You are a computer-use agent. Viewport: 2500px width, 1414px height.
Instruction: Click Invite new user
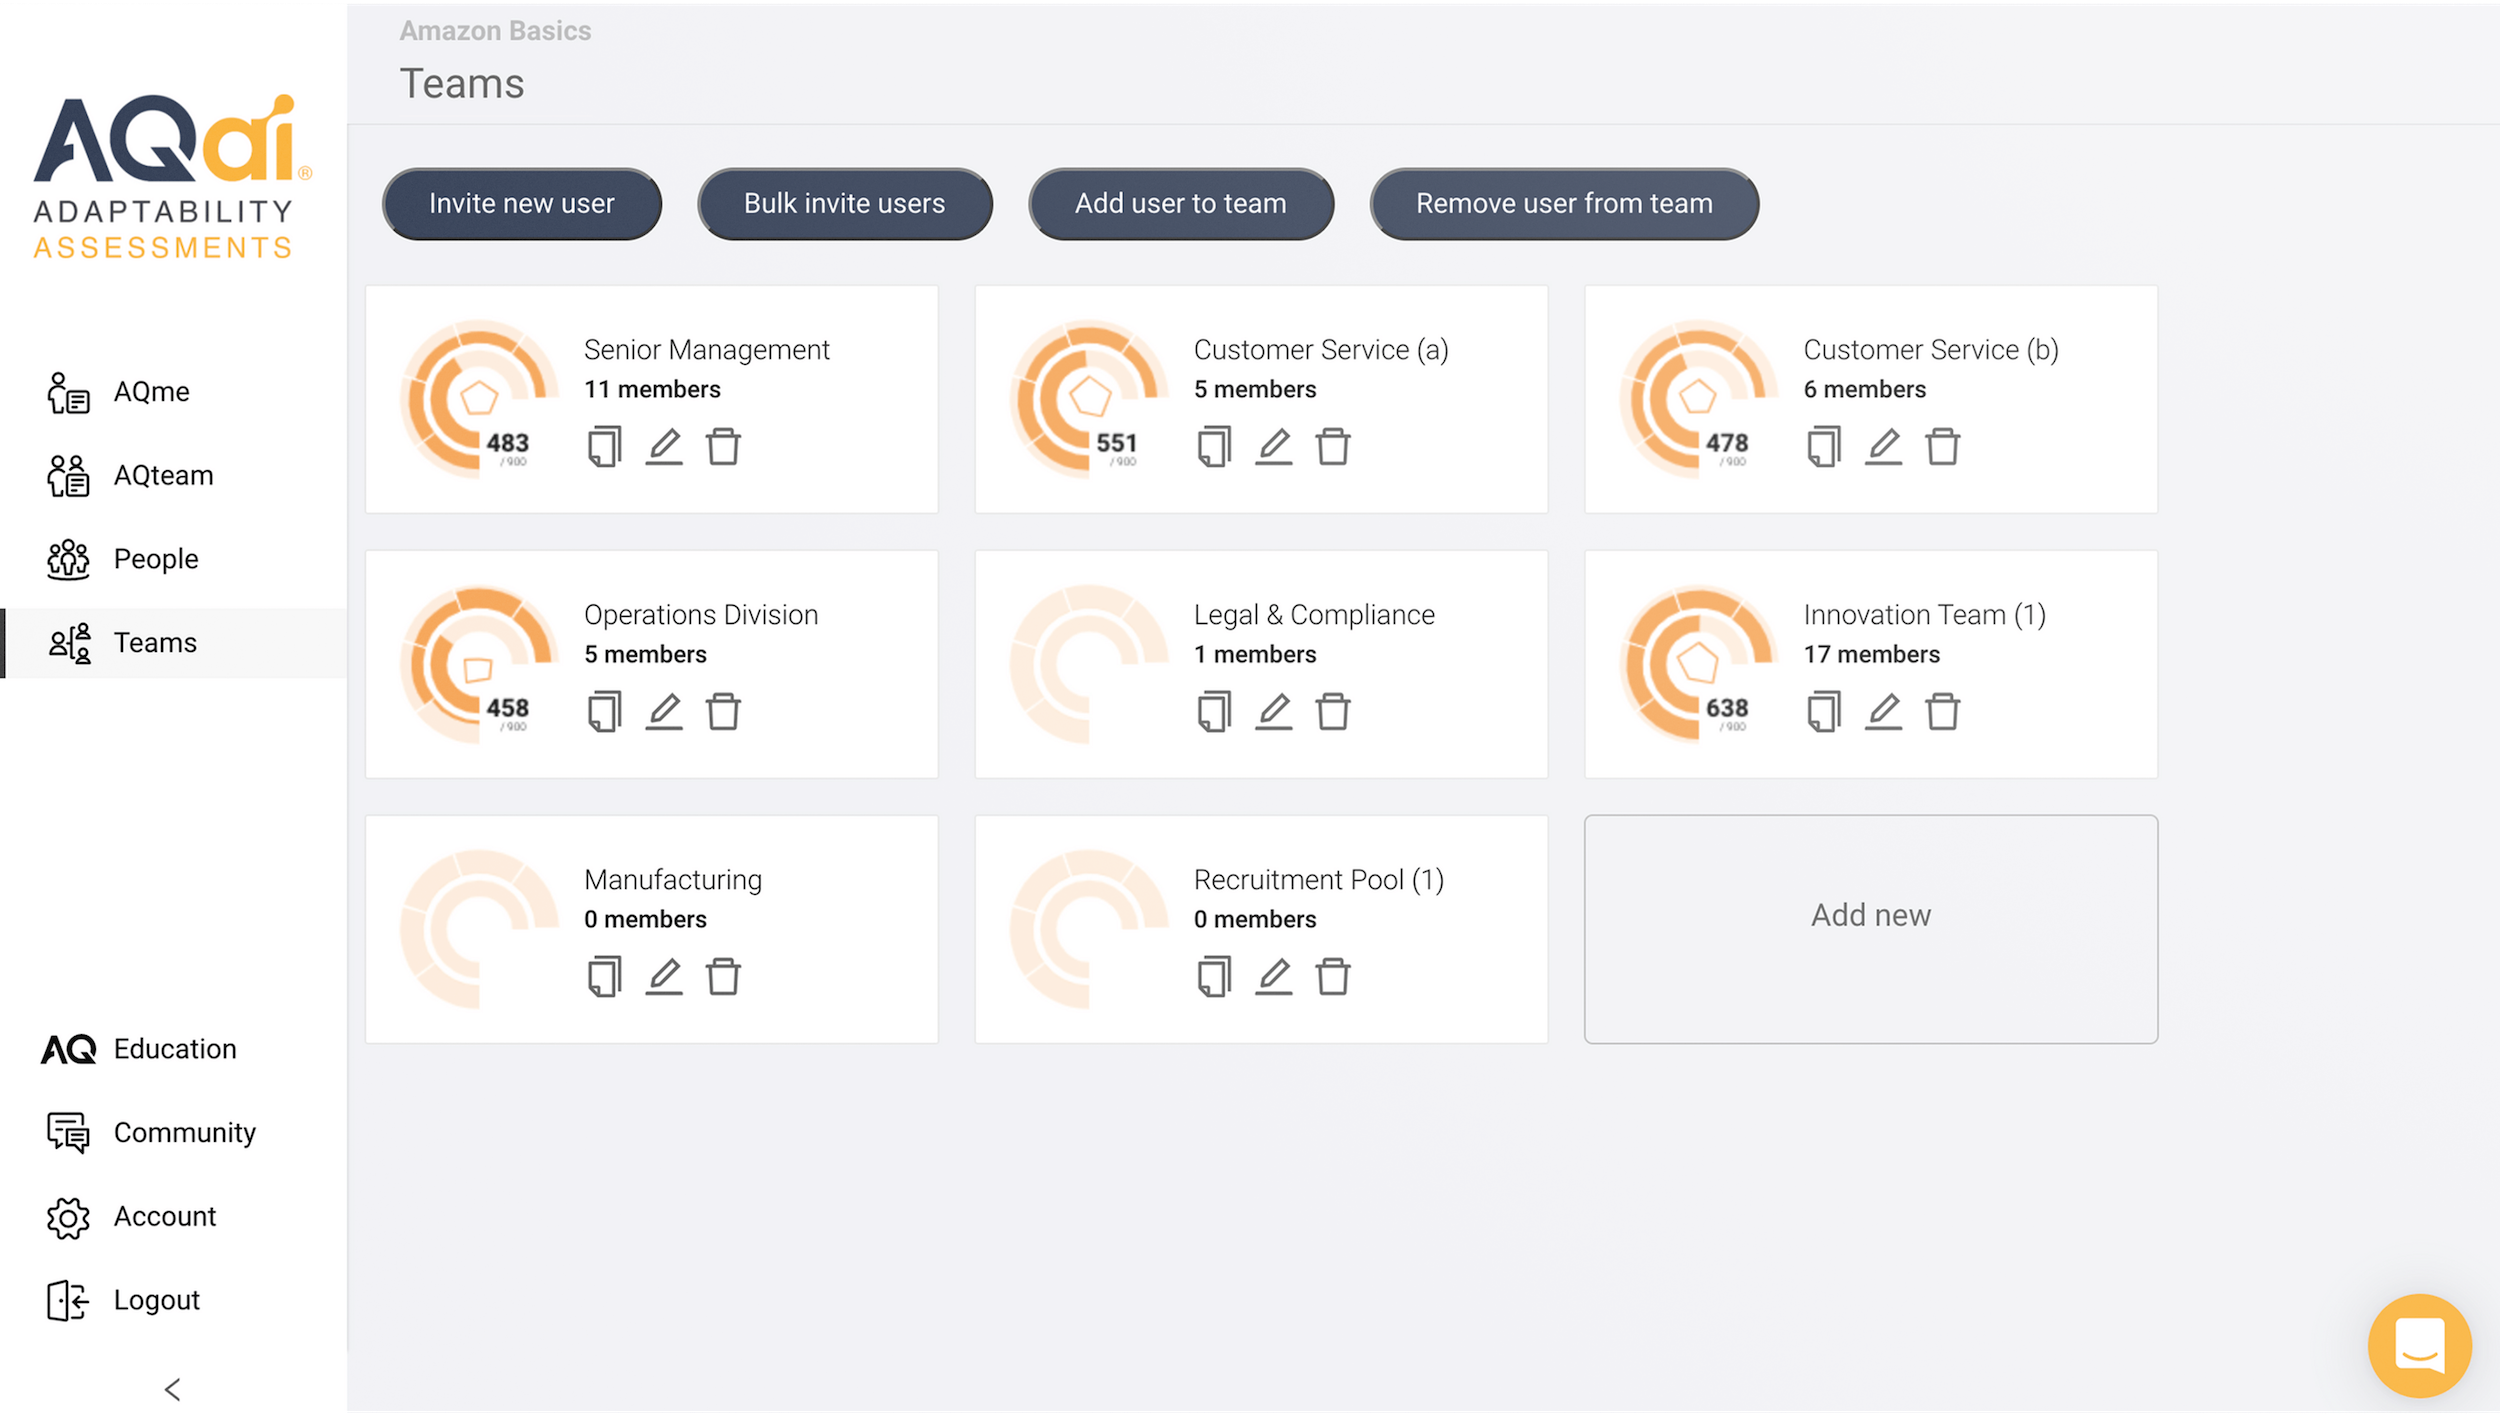pos(521,203)
